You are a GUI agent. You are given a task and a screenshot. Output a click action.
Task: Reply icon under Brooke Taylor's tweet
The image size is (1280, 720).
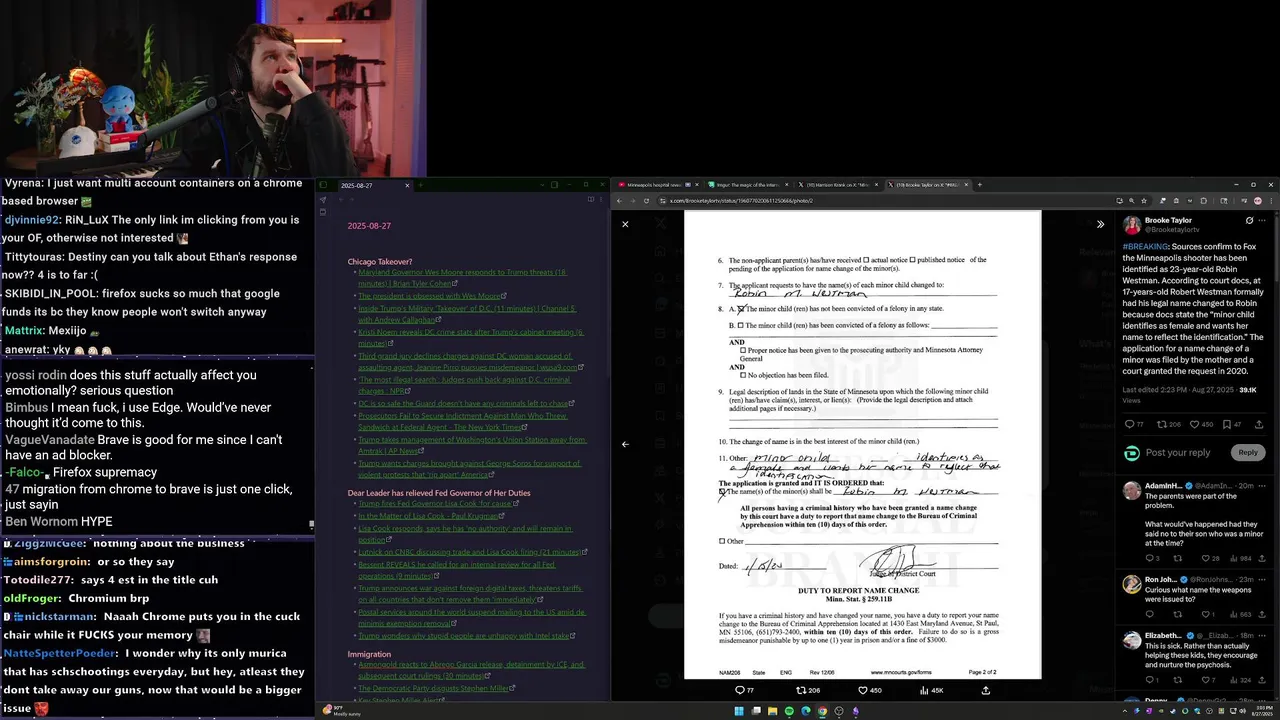1131,424
